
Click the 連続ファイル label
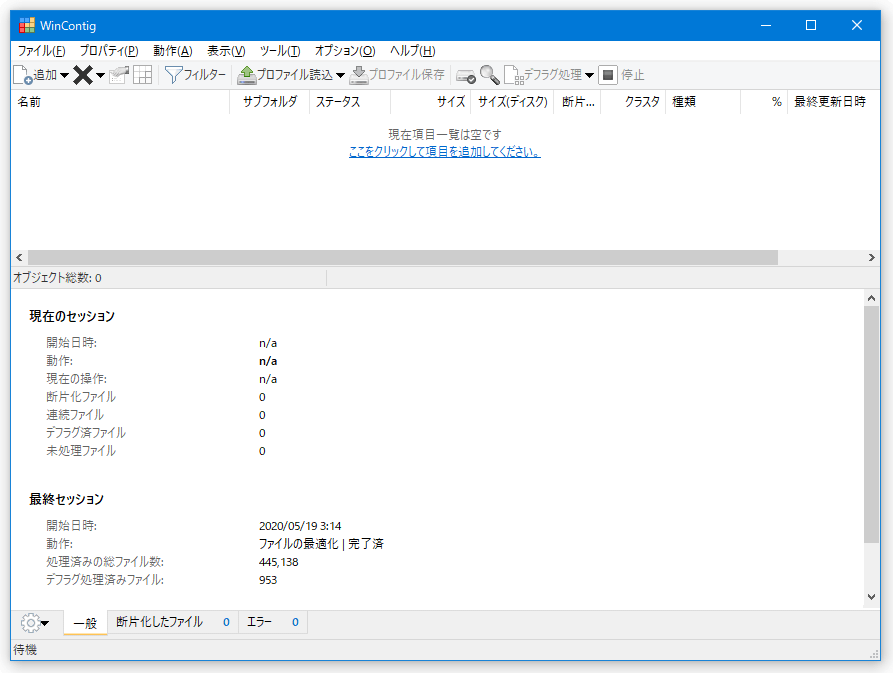click(x=75, y=415)
